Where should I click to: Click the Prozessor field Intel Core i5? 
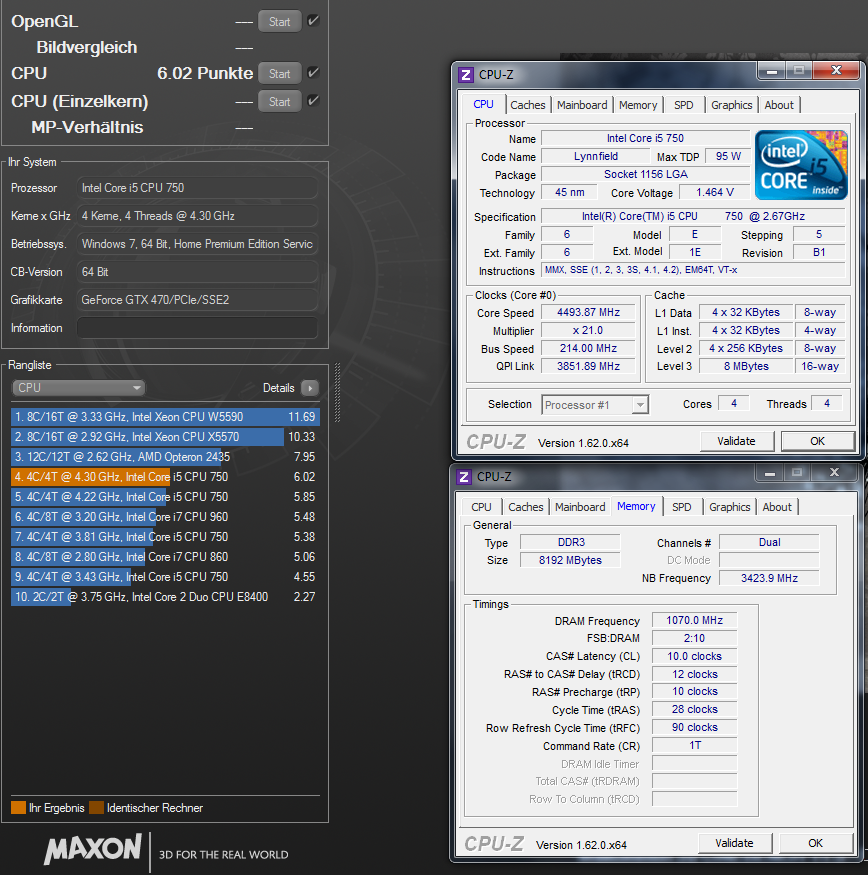tap(198, 188)
